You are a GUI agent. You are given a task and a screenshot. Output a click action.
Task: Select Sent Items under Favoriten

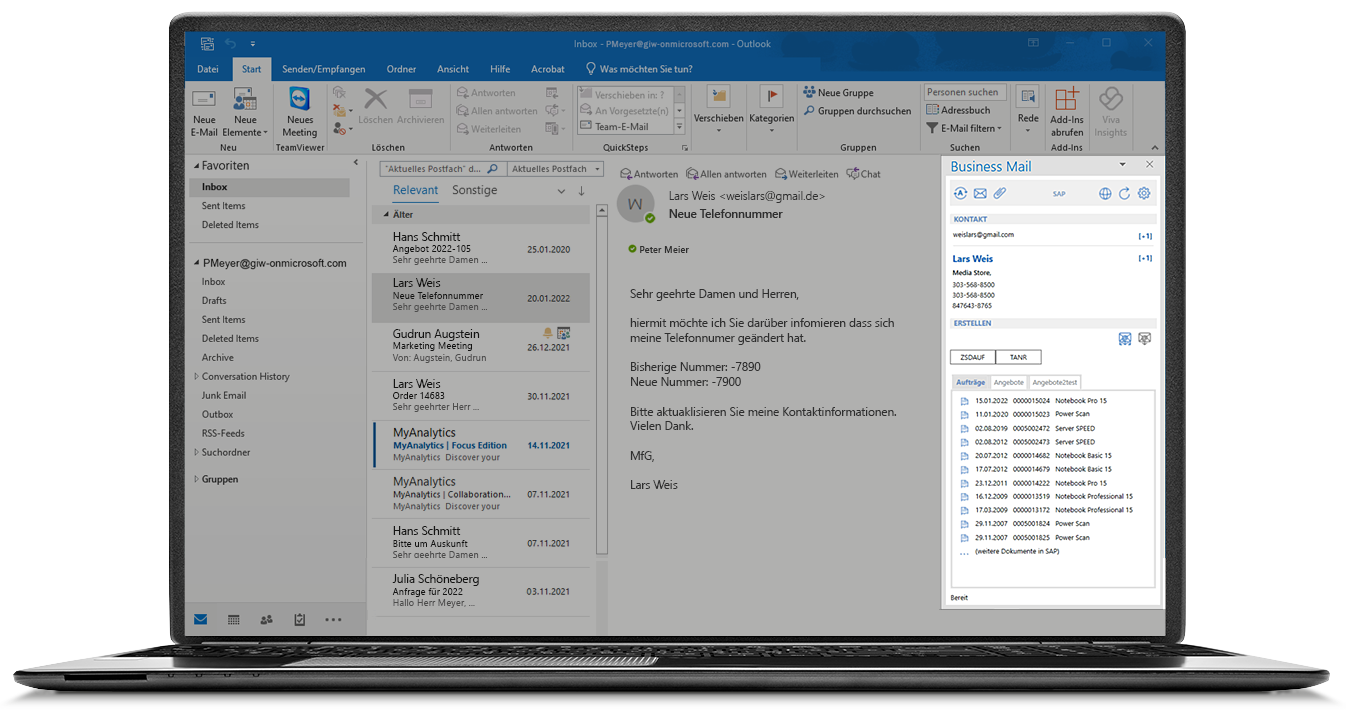click(223, 206)
